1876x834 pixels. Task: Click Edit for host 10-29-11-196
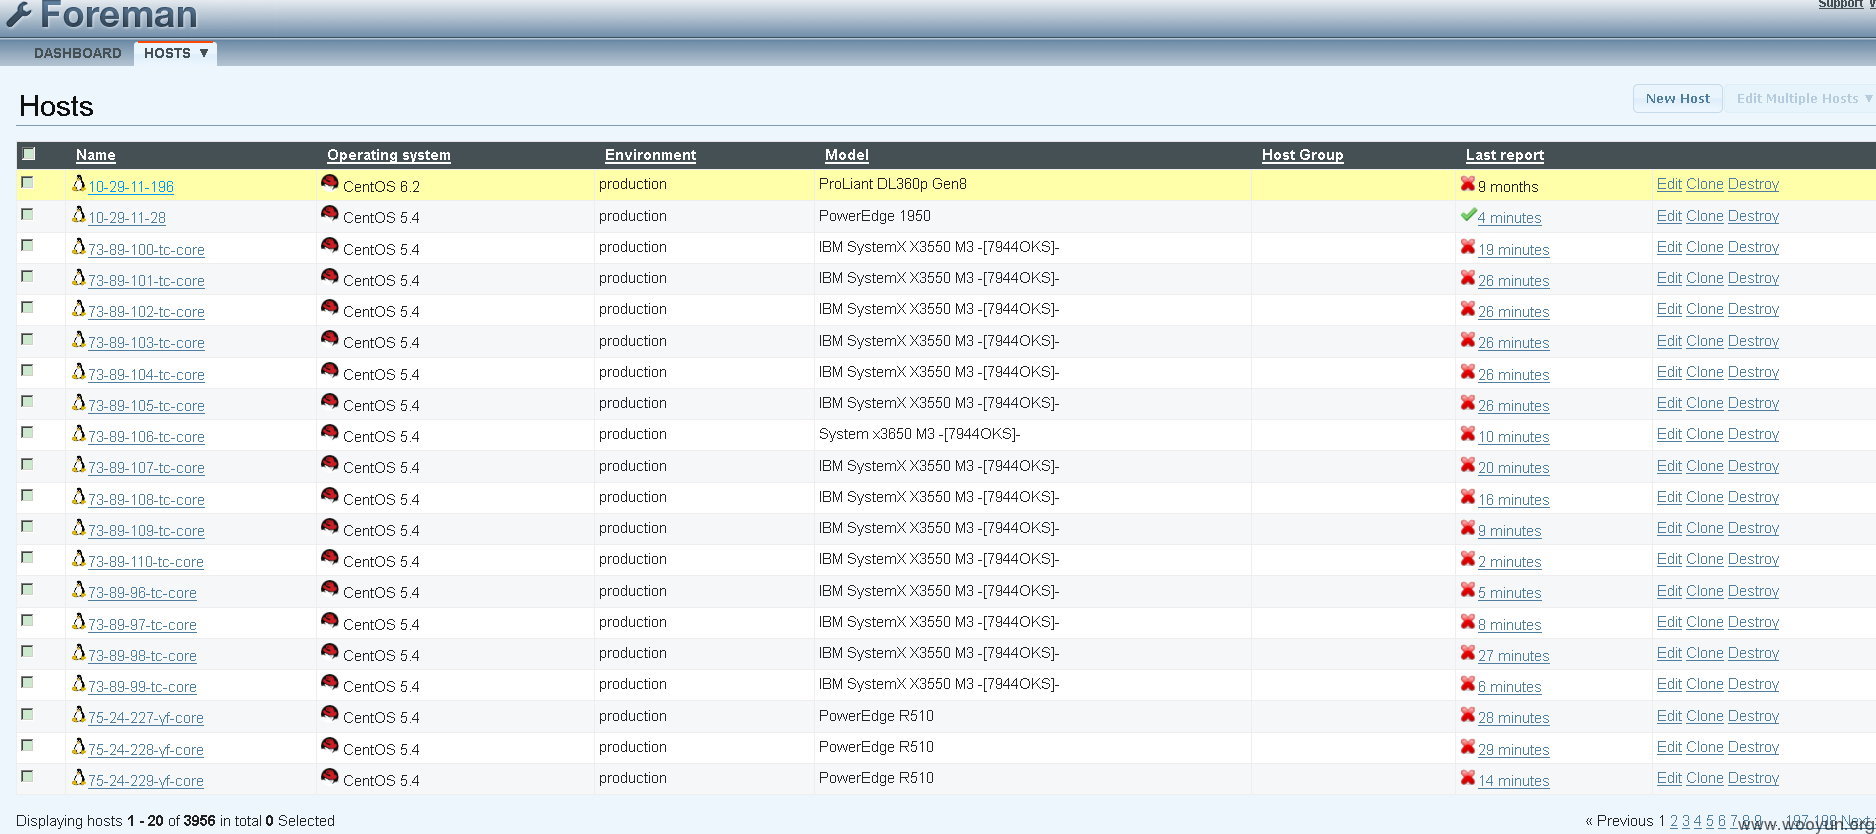tap(1669, 184)
